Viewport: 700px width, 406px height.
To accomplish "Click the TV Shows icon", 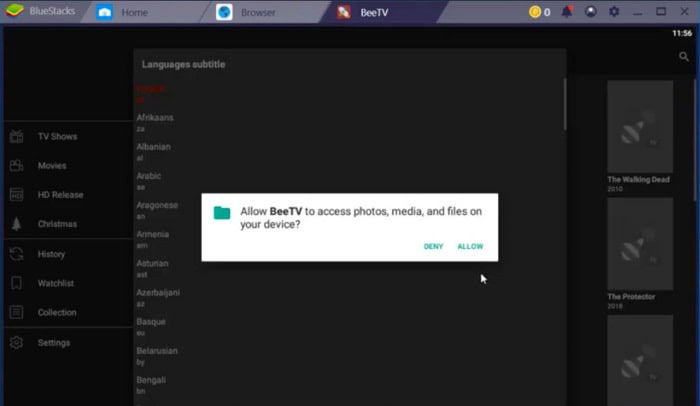I will (17, 136).
